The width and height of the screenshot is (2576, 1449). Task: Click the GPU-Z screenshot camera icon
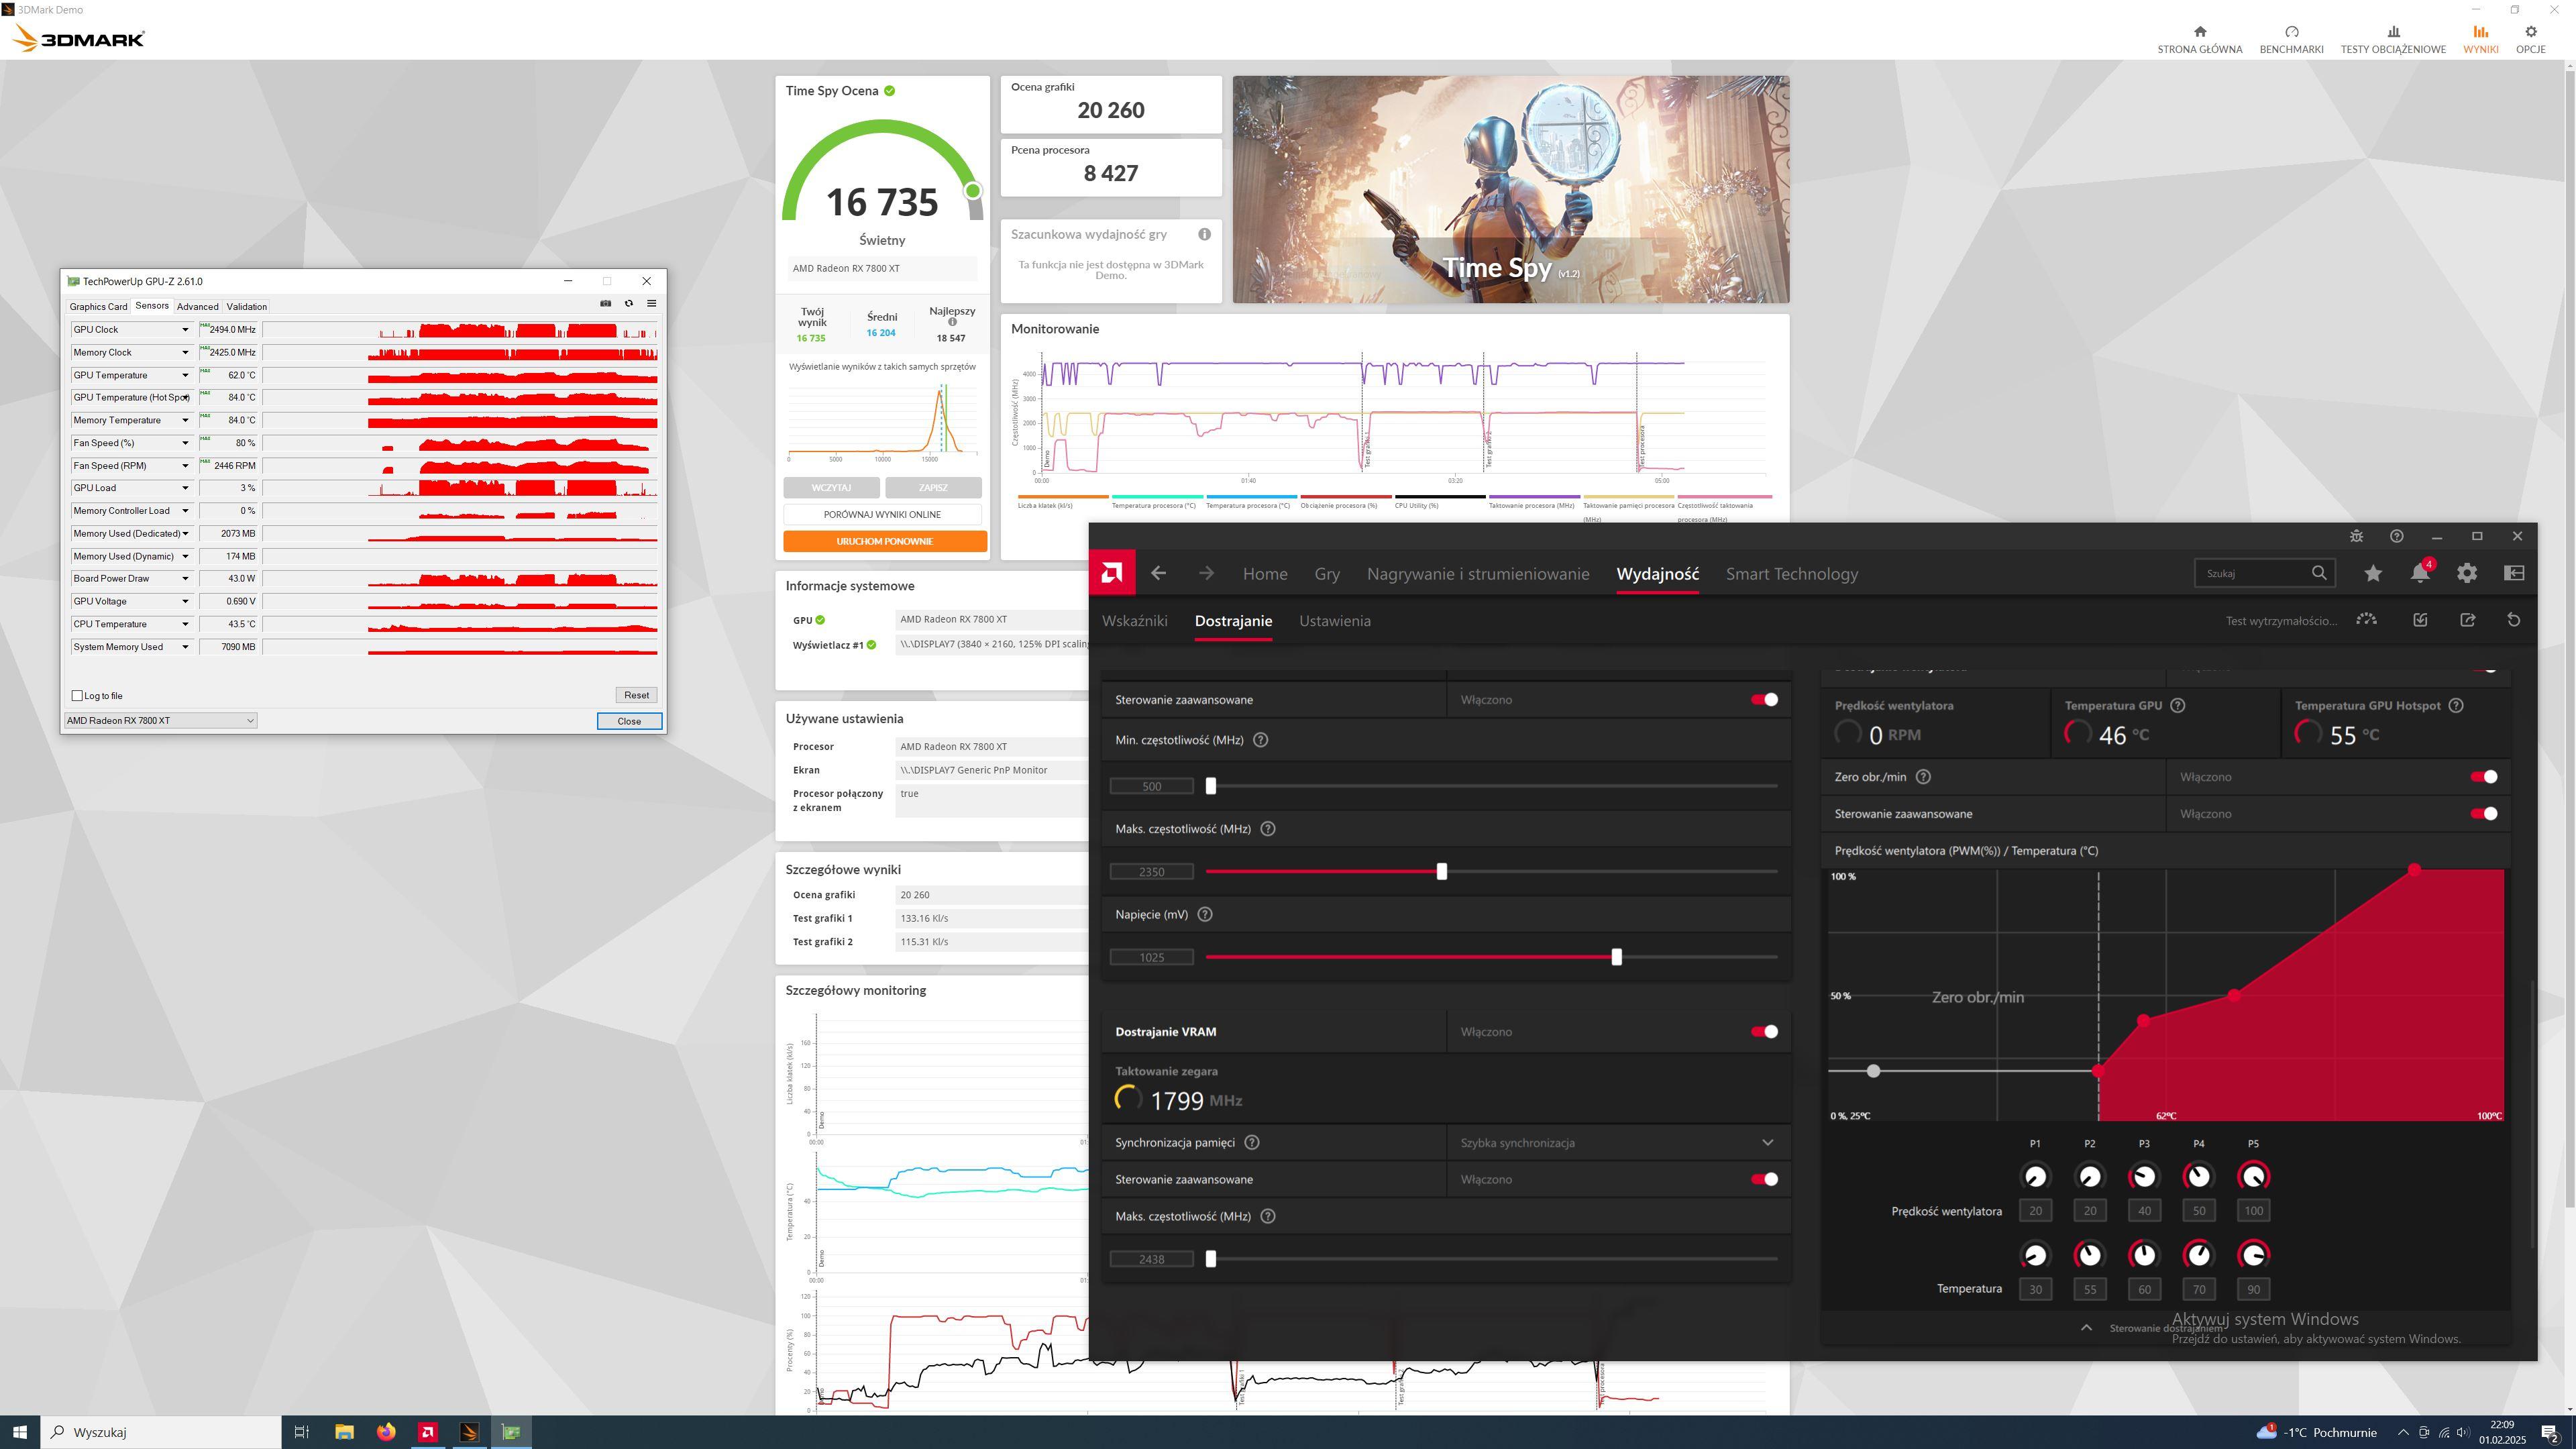605,303
